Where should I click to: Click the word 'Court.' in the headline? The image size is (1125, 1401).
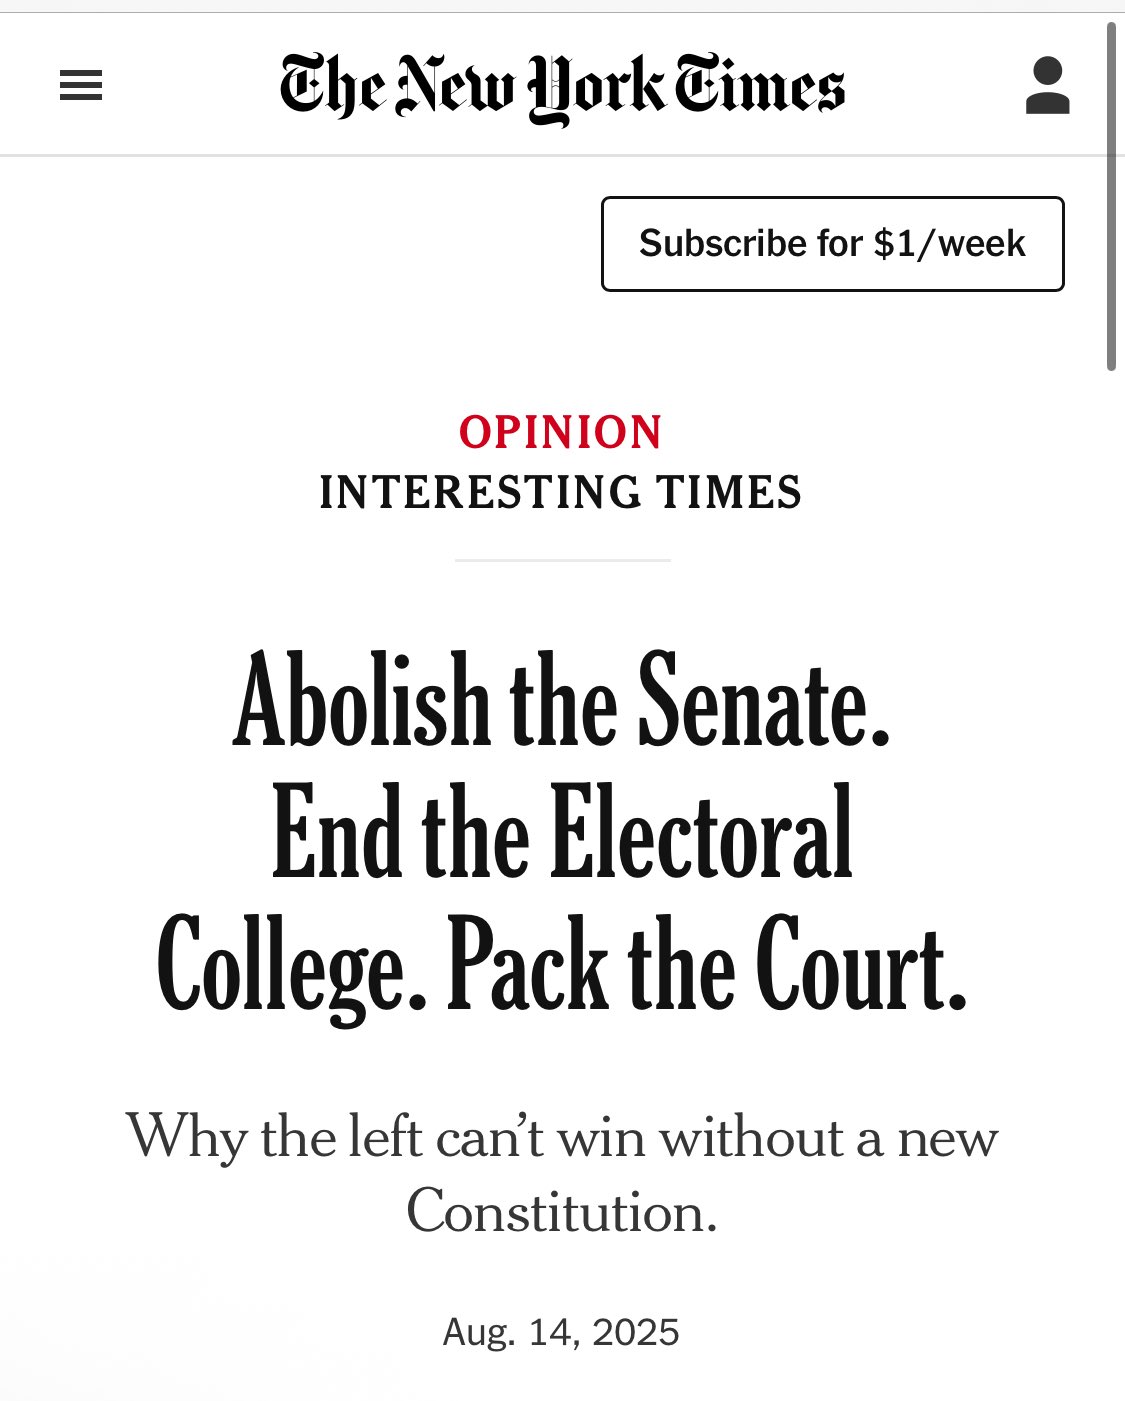tap(861, 962)
